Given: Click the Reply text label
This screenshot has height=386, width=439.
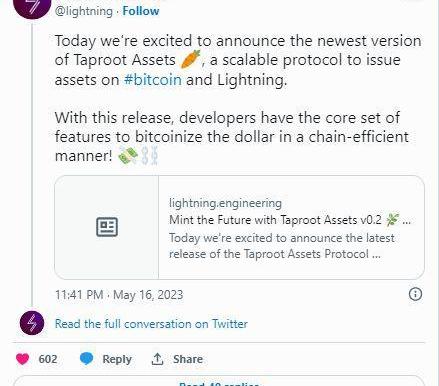Looking at the screenshot, I should [117, 359].
